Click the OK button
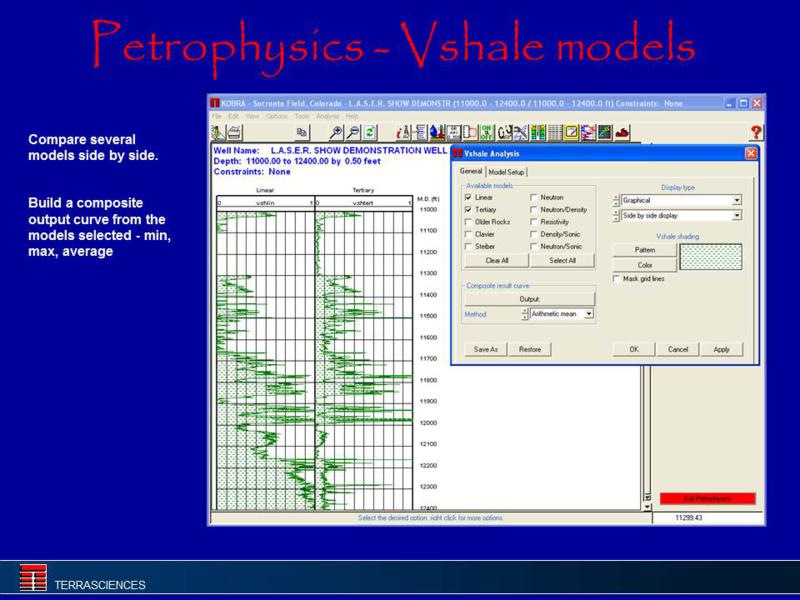The width and height of the screenshot is (800, 600). pos(634,349)
